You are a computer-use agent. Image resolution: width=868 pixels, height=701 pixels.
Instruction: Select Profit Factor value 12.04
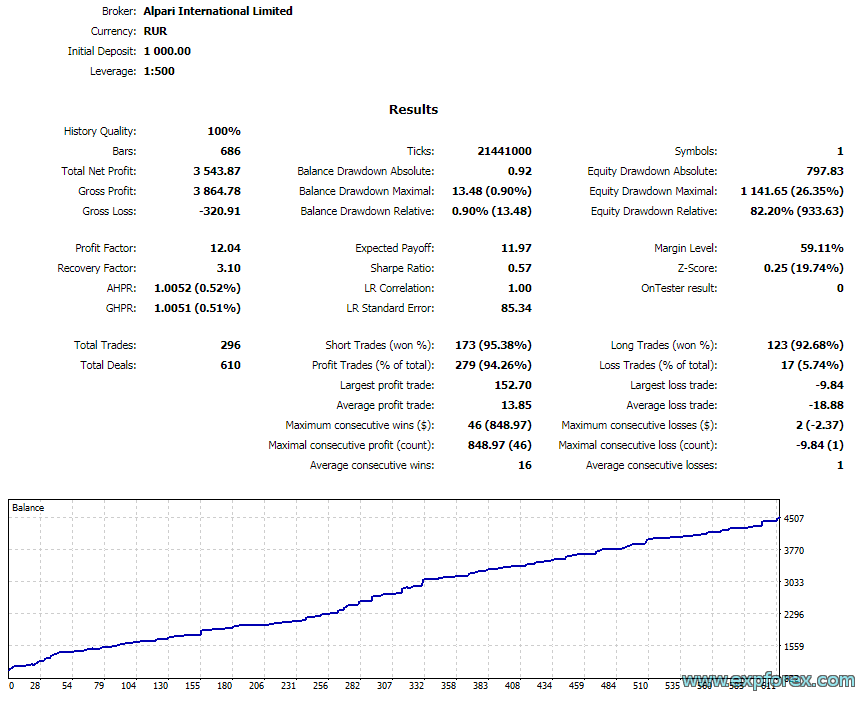[225, 248]
